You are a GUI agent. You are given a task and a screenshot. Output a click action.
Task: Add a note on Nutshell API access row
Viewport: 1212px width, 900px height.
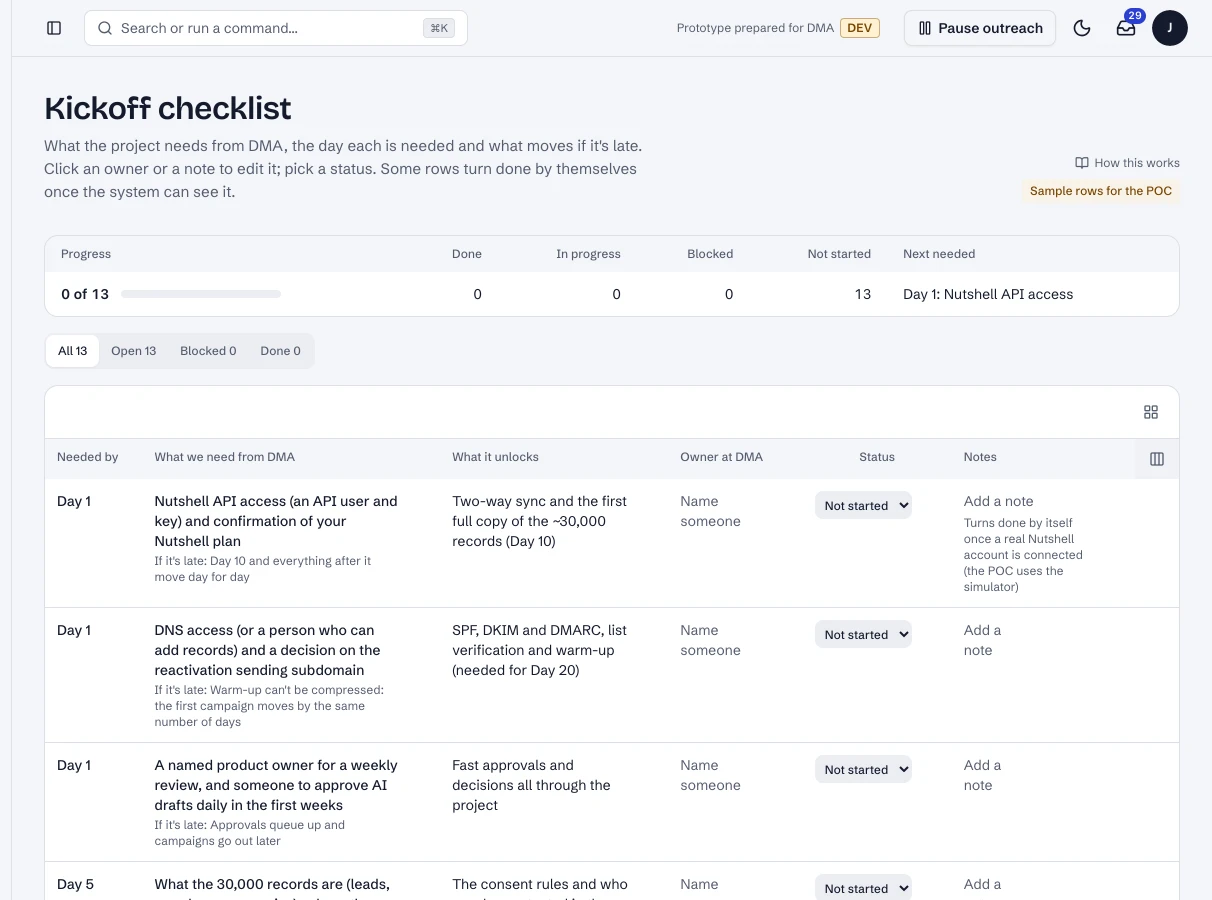998,501
